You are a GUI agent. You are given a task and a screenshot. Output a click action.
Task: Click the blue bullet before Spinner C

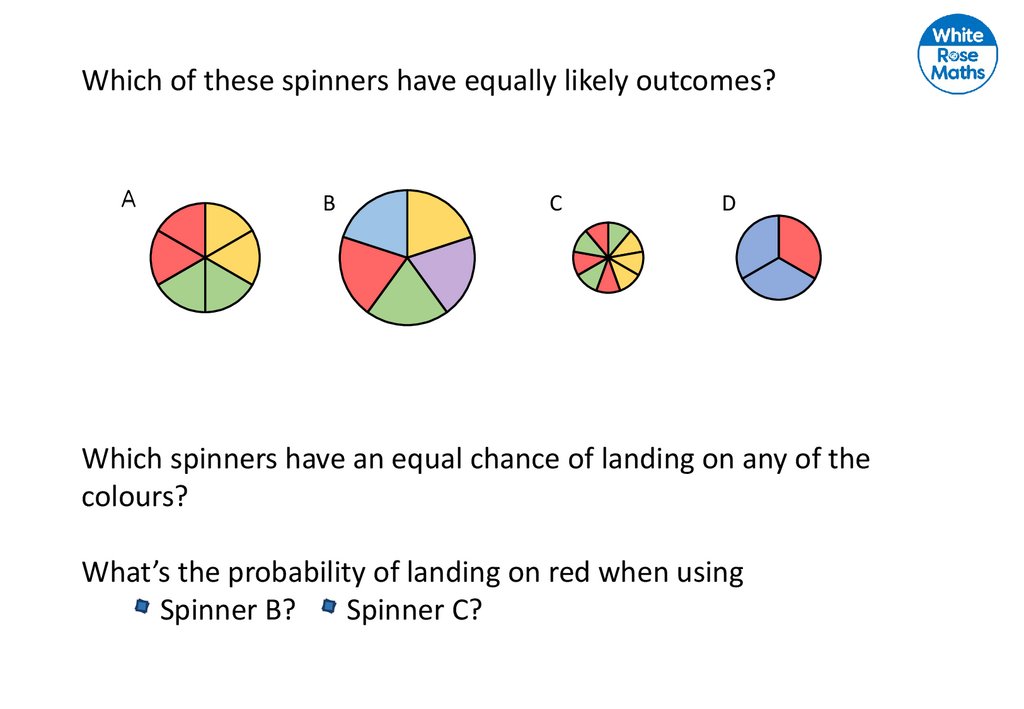328,605
